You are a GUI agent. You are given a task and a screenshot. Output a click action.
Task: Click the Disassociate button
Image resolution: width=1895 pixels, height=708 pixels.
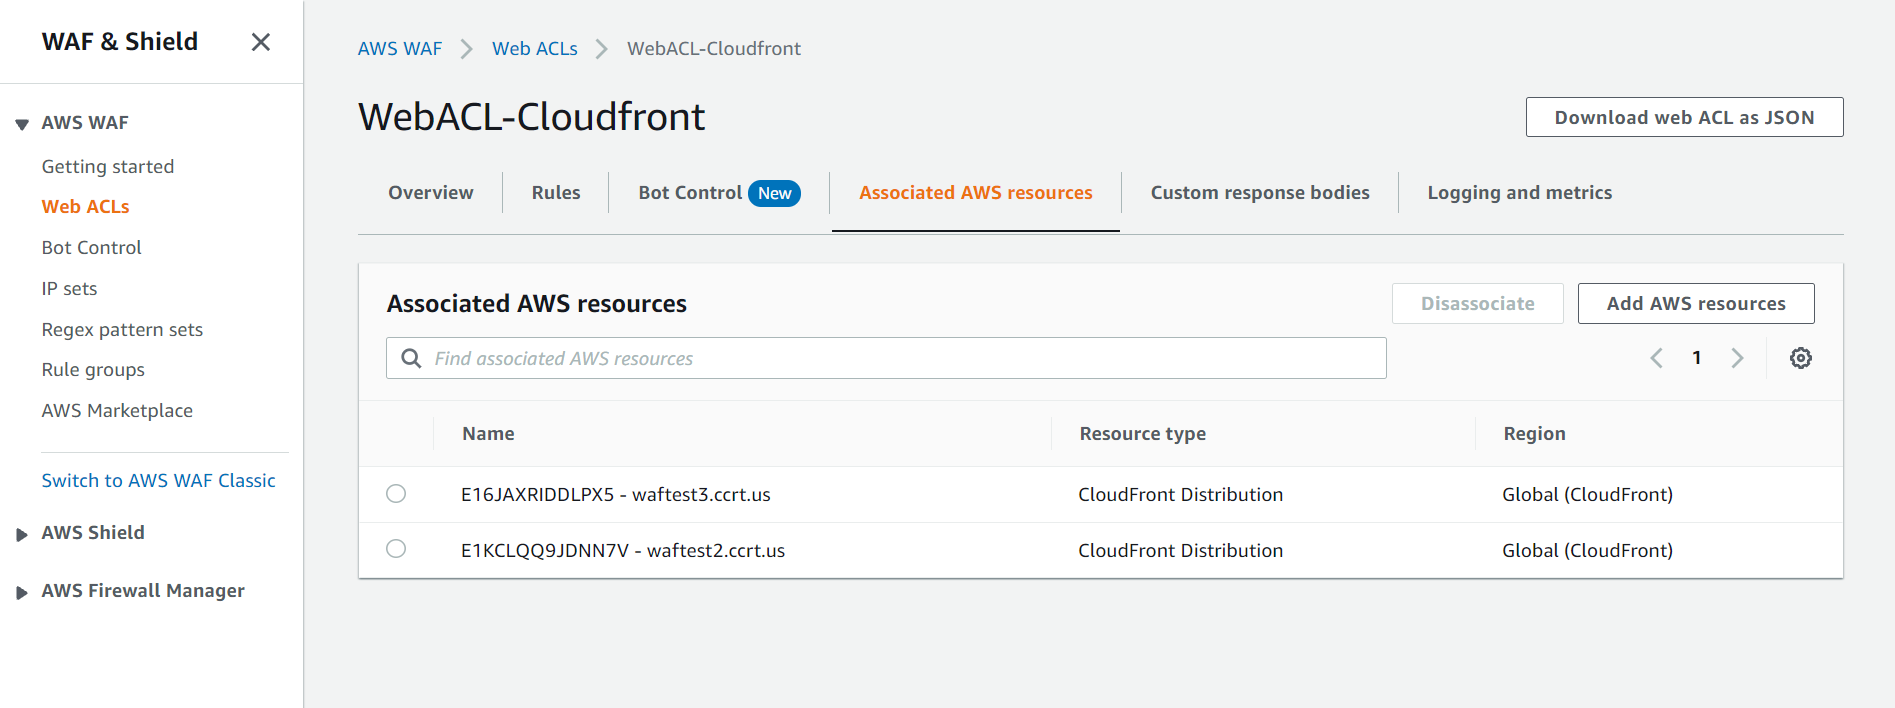(x=1478, y=303)
